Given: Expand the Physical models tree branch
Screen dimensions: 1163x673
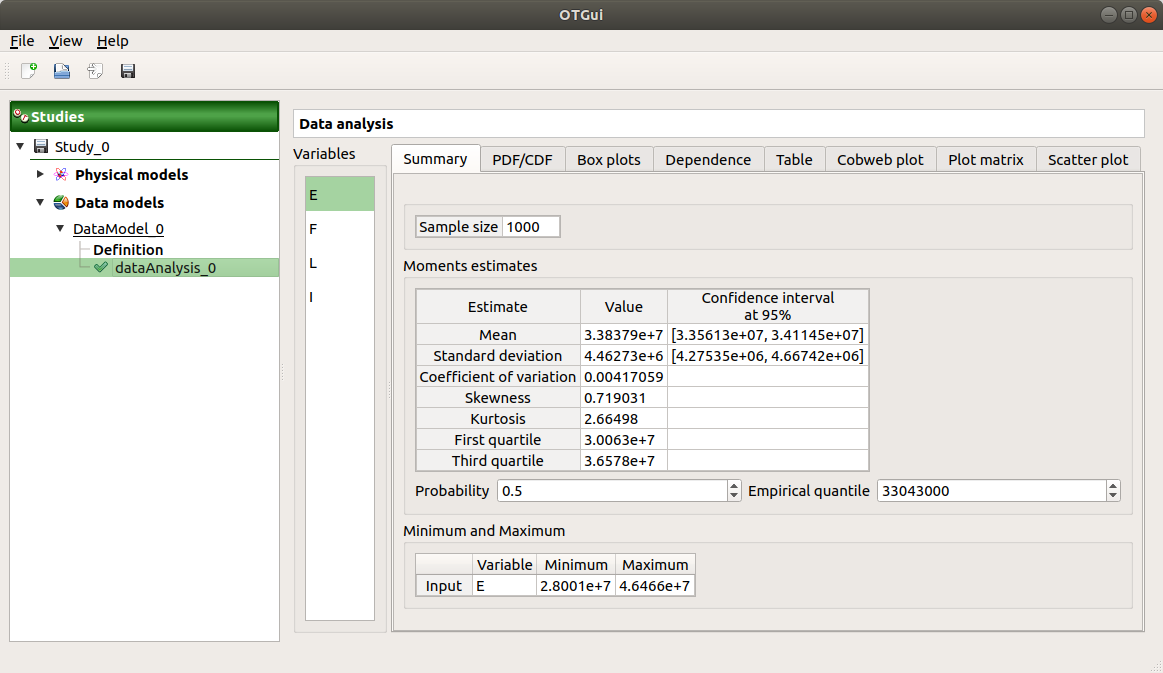Looking at the screenshot, I should (40, 174).
